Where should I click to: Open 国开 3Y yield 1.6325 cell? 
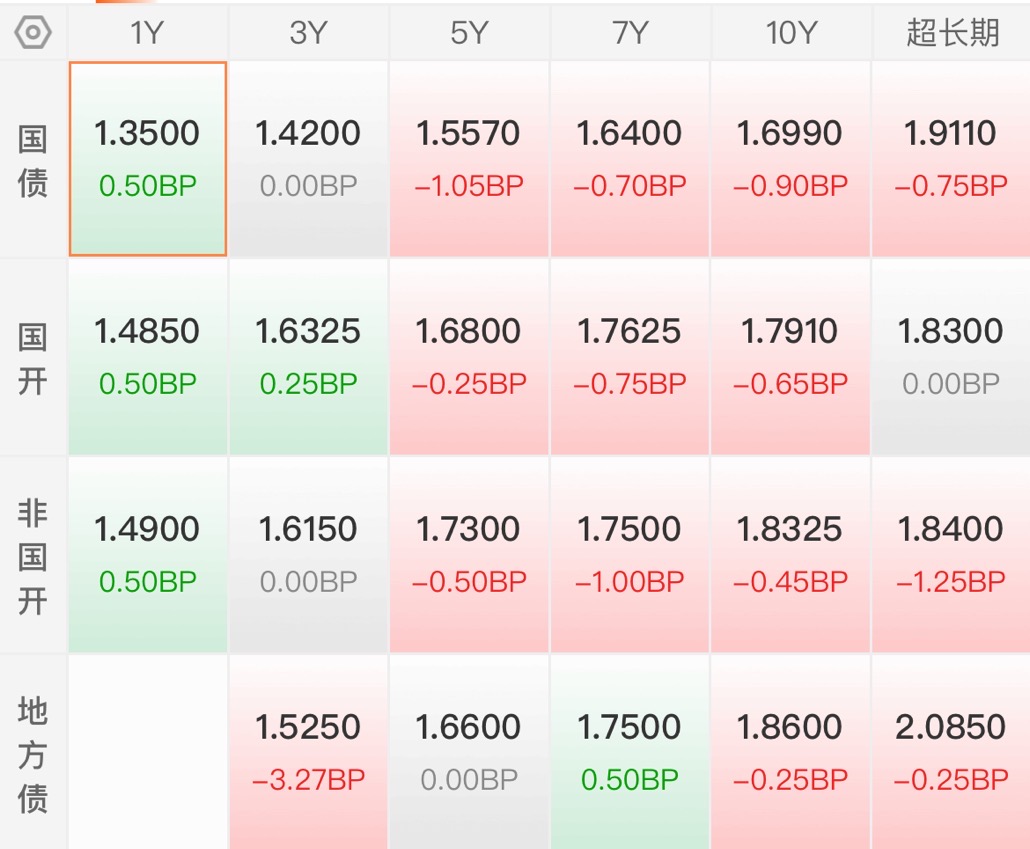[x=308, y=357]
